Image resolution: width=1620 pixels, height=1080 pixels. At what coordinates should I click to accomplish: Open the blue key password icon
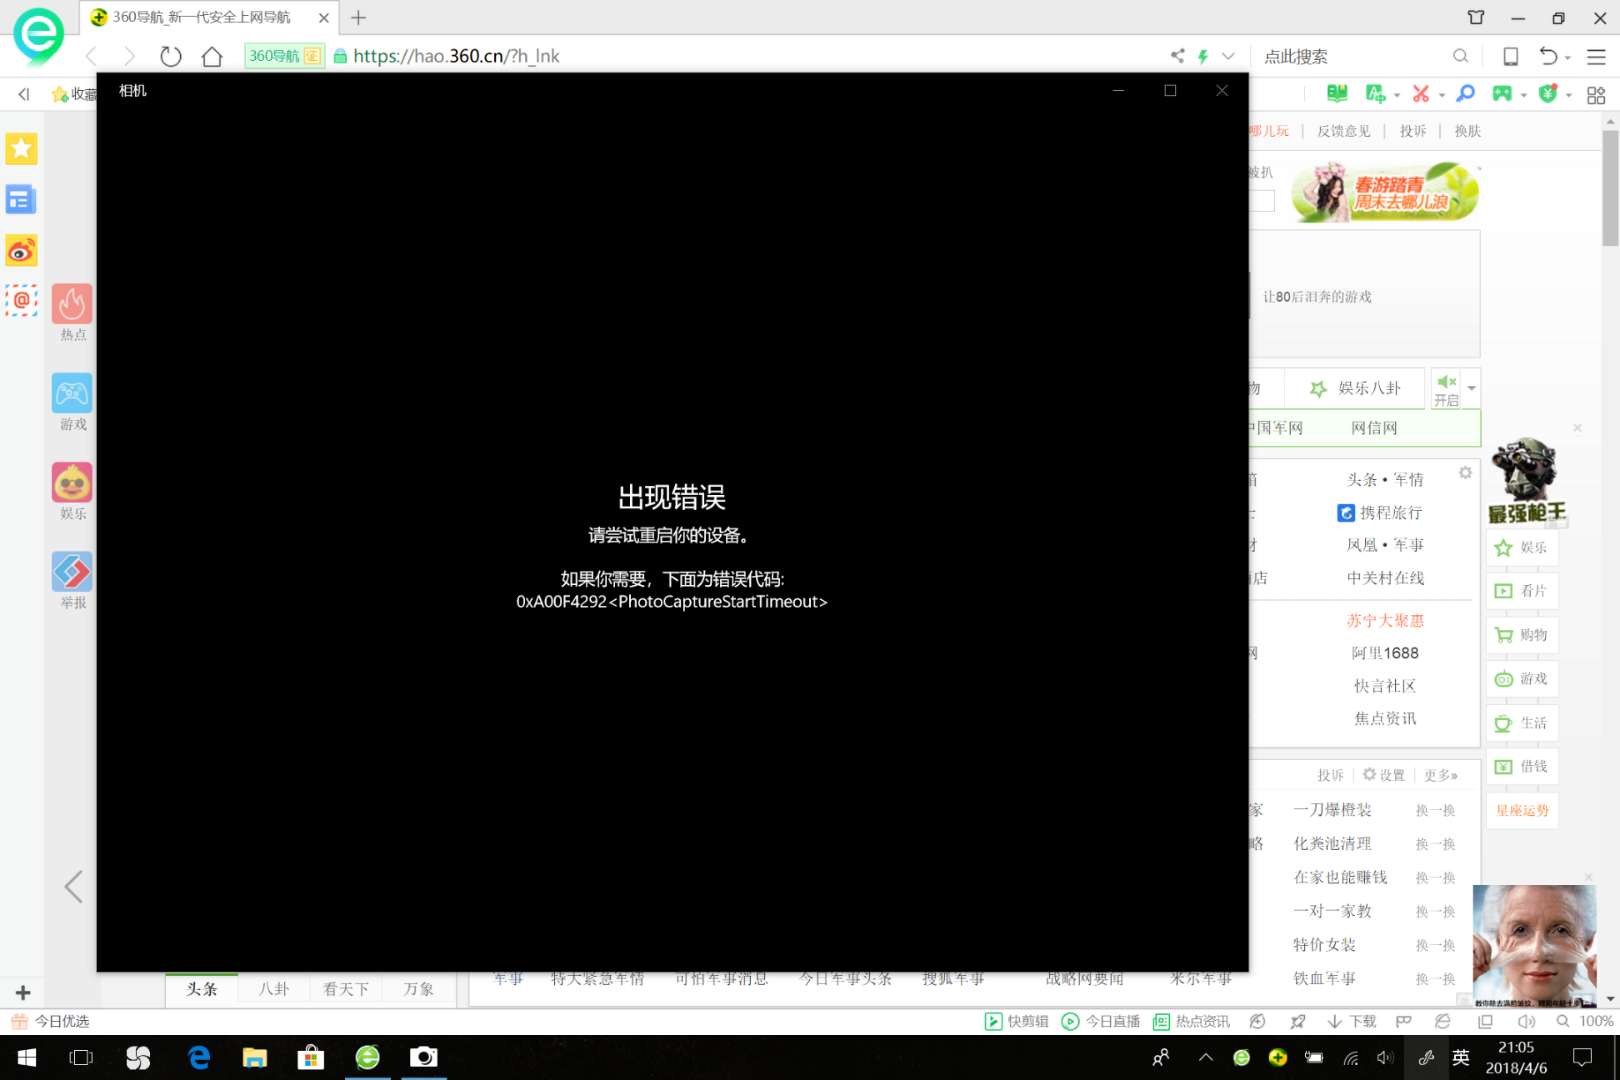[x=1466, y=93]
